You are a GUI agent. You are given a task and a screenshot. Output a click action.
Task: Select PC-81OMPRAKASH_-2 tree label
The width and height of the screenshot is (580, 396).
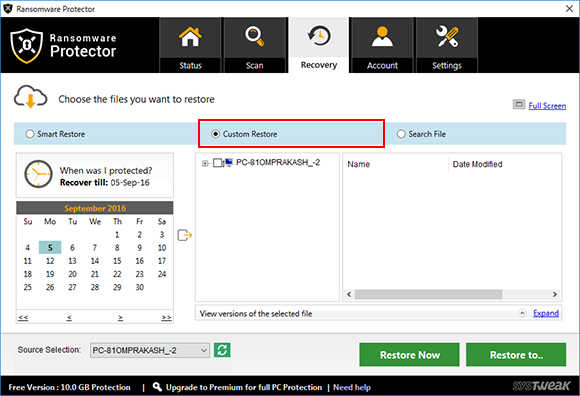278,162
